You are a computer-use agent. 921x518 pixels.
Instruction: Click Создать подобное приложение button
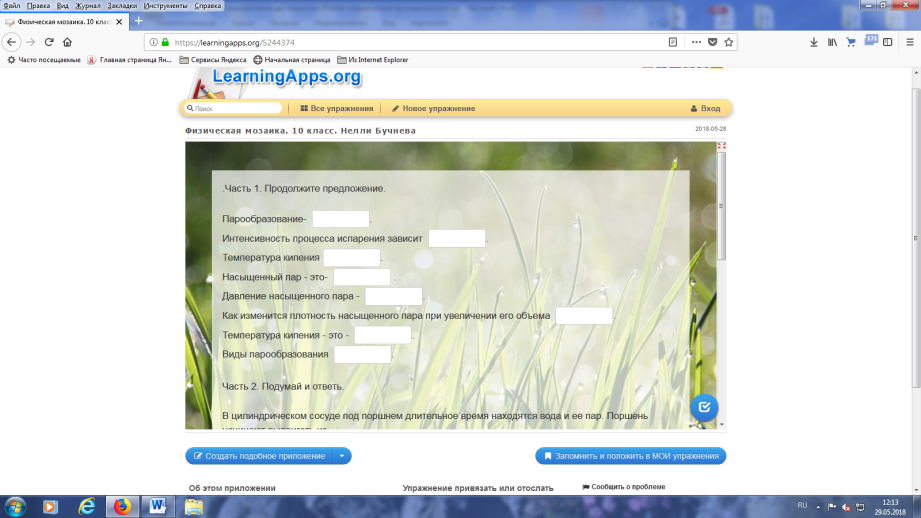pyautogui.click(x=259, y=456)
